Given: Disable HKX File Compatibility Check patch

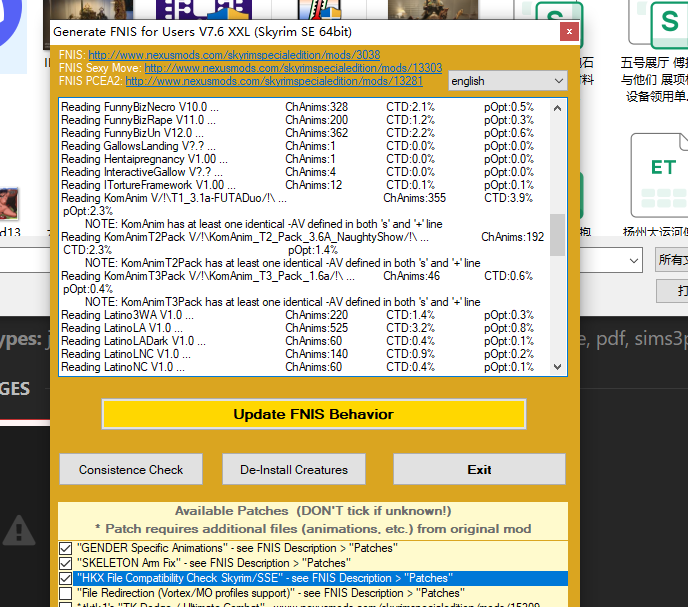Looking at the screenshot, I should coord(66,578).
